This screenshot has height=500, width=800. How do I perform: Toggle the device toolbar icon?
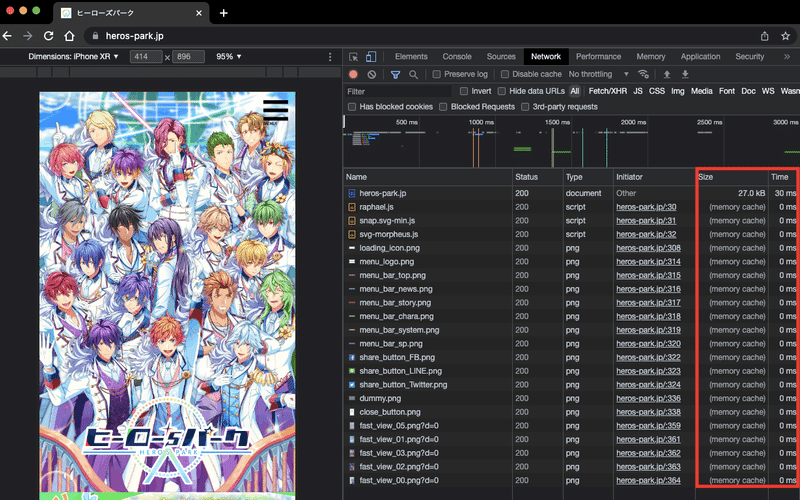371,57
